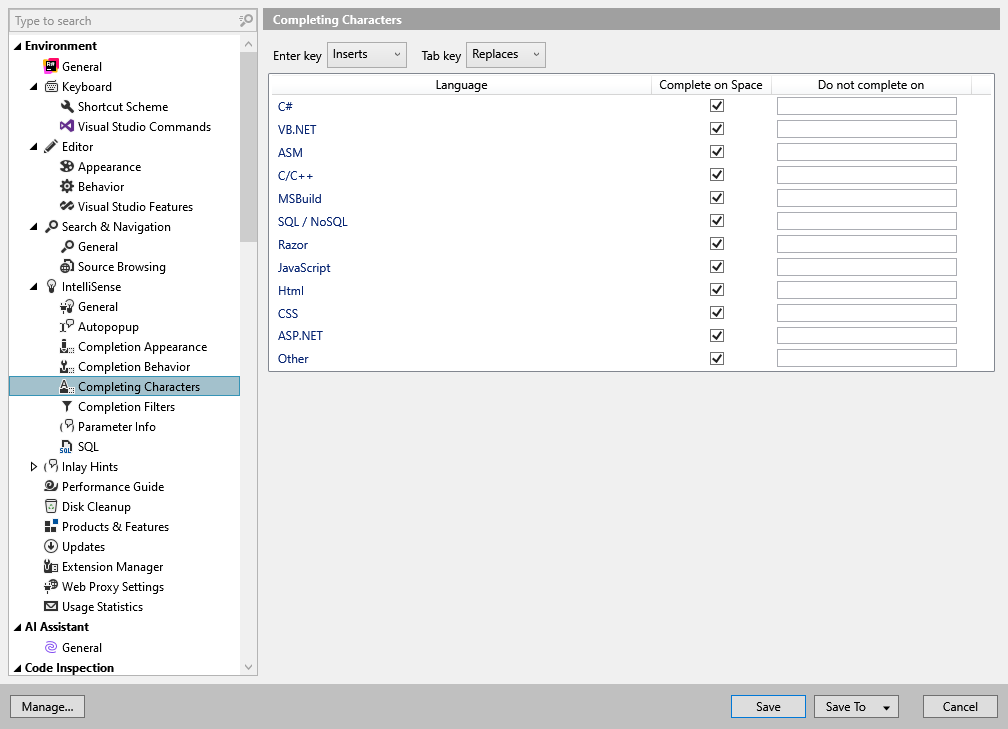Expand the Inlay Hints node

point(33,466)
